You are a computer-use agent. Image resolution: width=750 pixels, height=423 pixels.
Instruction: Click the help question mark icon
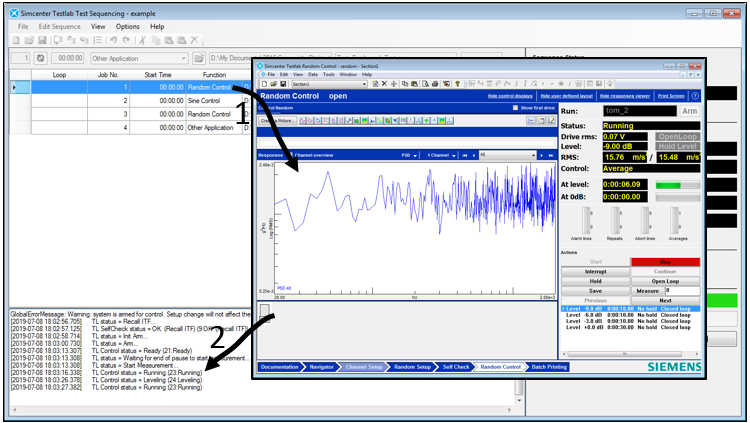(x=695, y=95)
